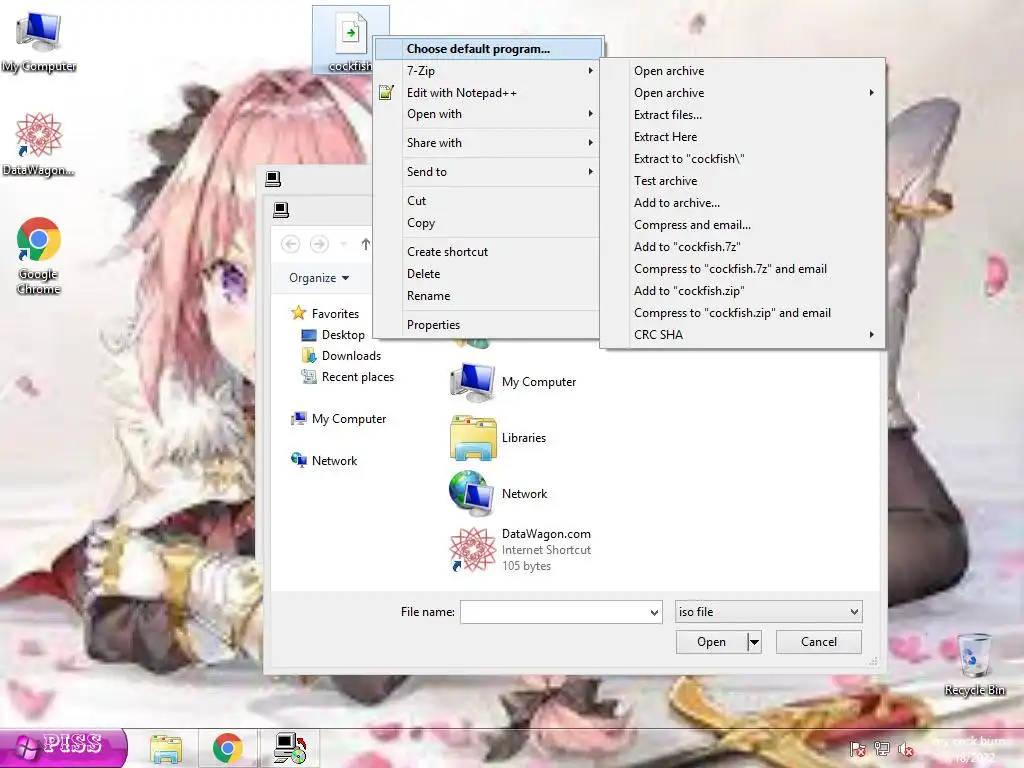Expand the Send to submenu

[488, 171]
